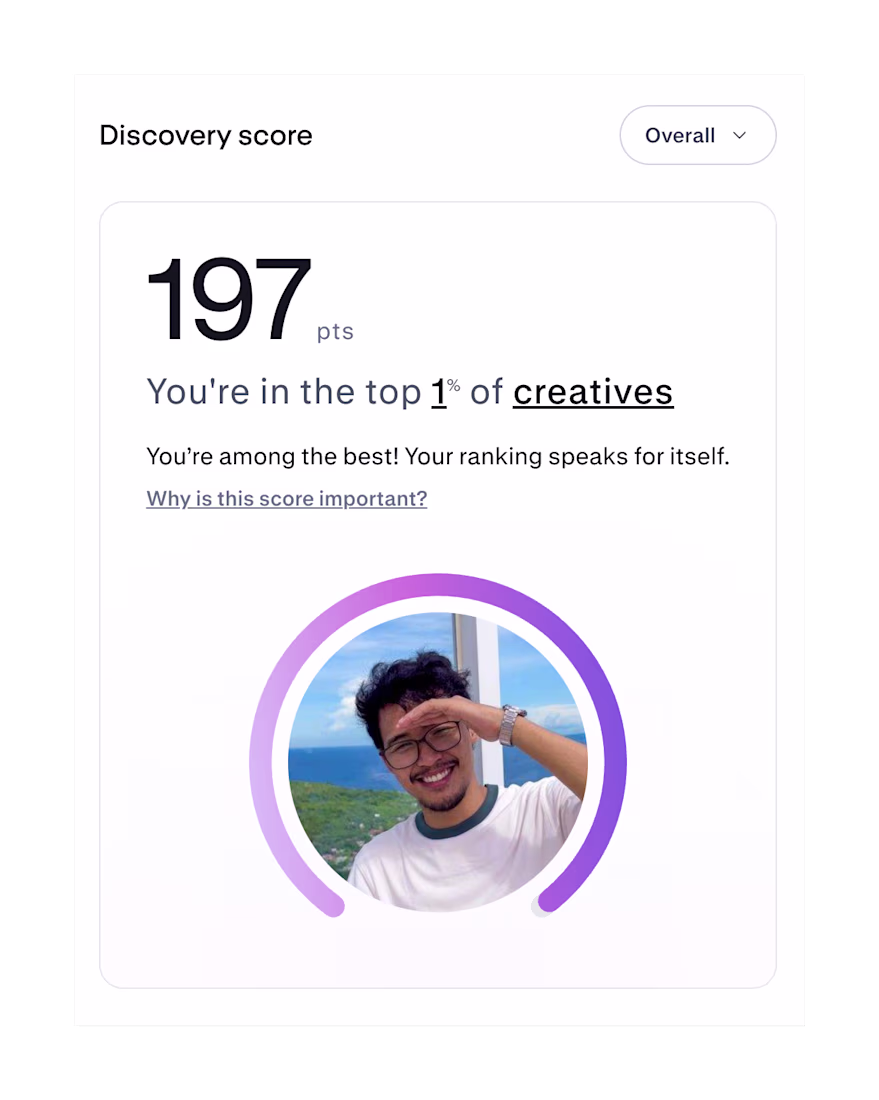This screenshot has height=1100, width=879.
Task: Select the 'Overall' label text in the pill
Action: (680, 135)
